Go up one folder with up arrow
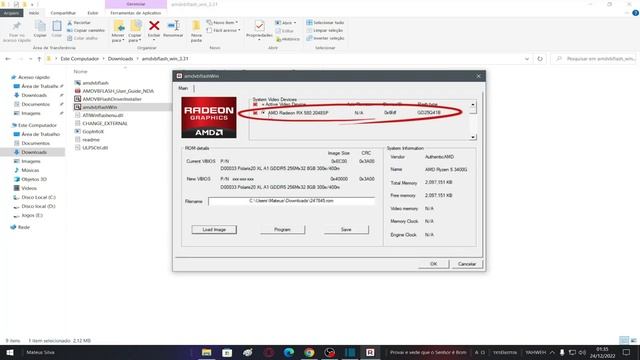The width and height of the screenshot is (640, 360). coord(39,59)
